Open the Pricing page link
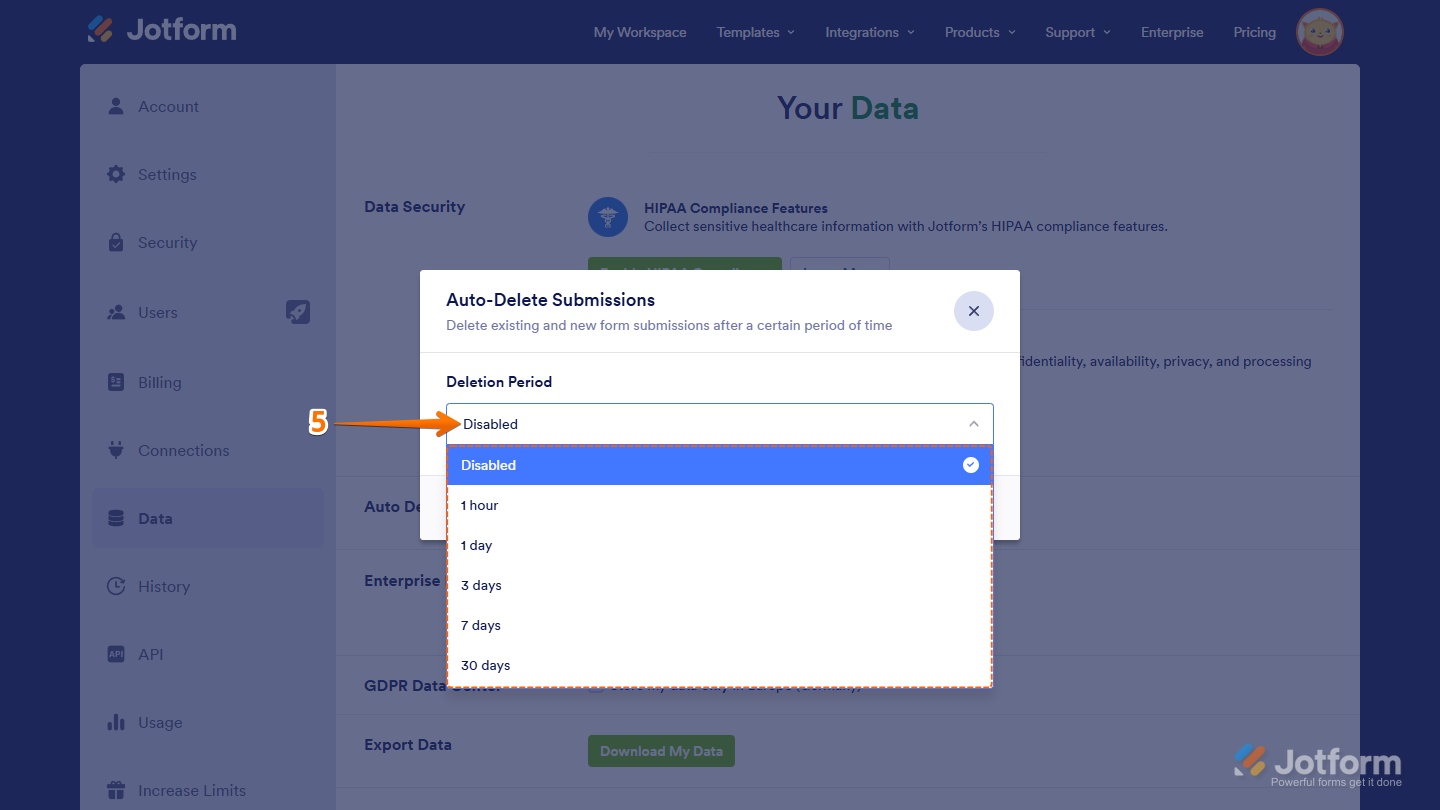1440x810 pixels. click(x=1254, y=32)
